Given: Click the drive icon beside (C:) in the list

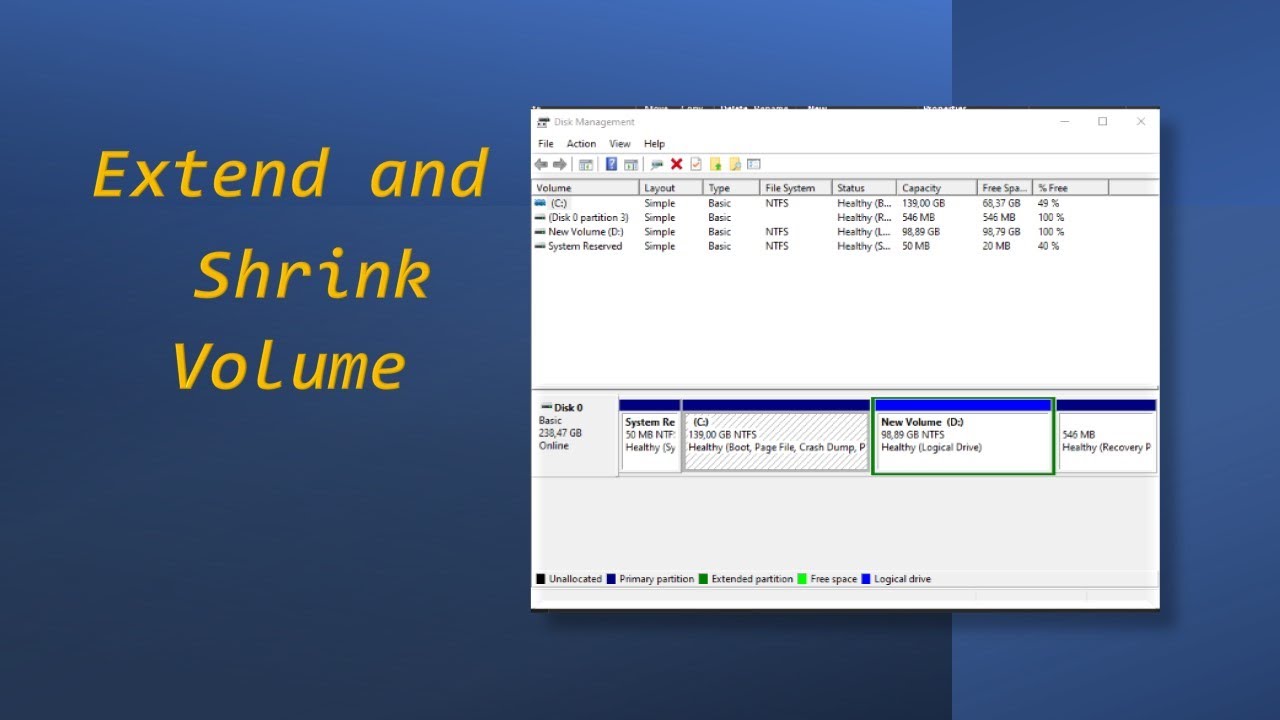Looking at the screenshot, I should pyautogui.click(x=540, y=203).
